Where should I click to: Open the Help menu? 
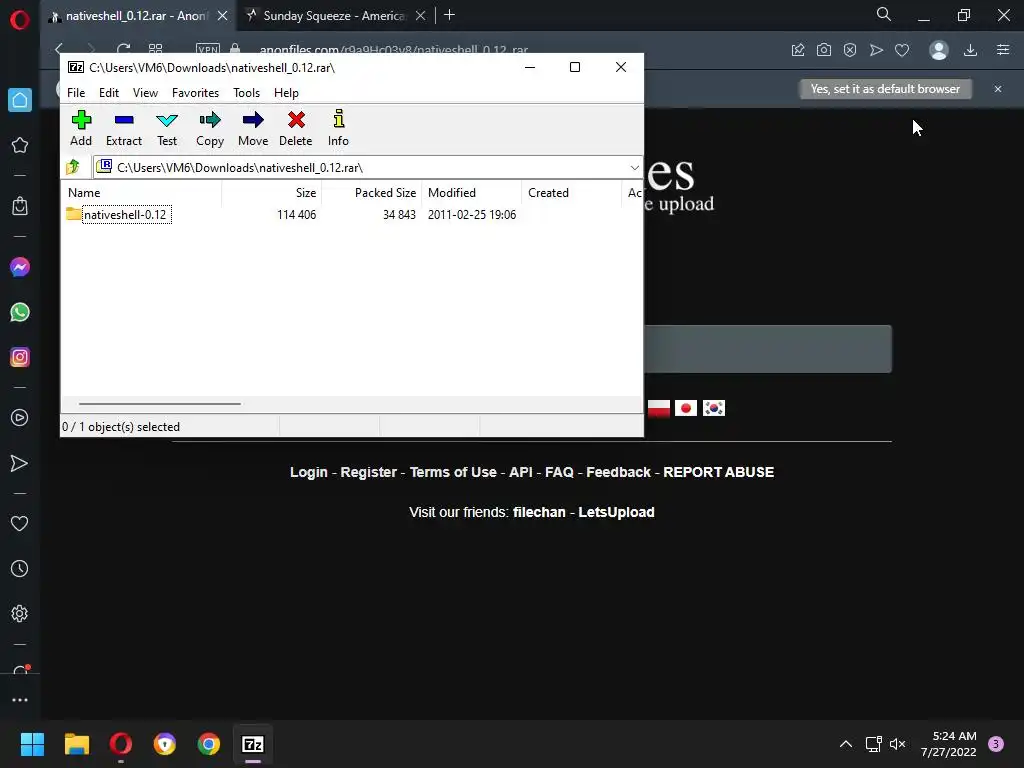click(286, 93)
